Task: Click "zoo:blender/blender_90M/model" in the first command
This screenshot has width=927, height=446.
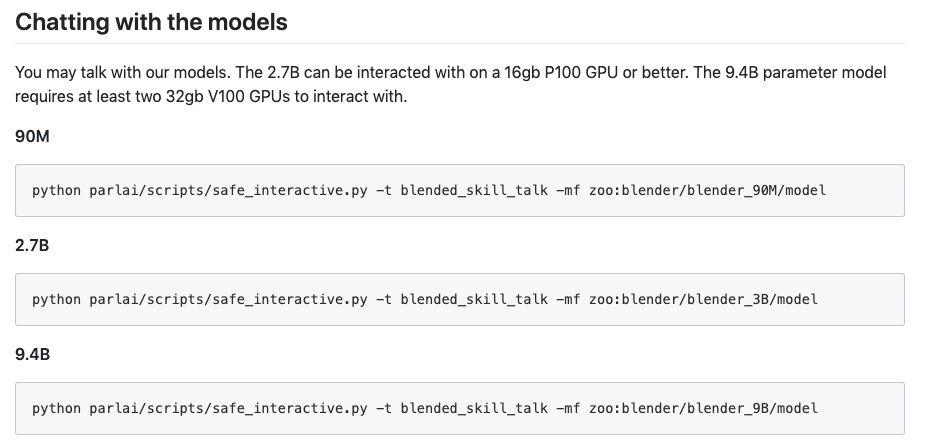Action: coord(706,190)
